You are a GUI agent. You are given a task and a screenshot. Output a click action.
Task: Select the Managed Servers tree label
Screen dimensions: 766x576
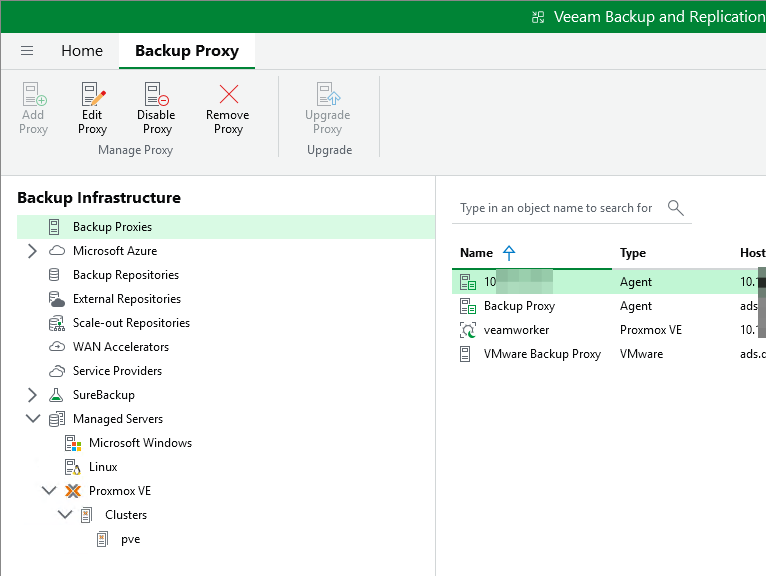tap(118, 419)
